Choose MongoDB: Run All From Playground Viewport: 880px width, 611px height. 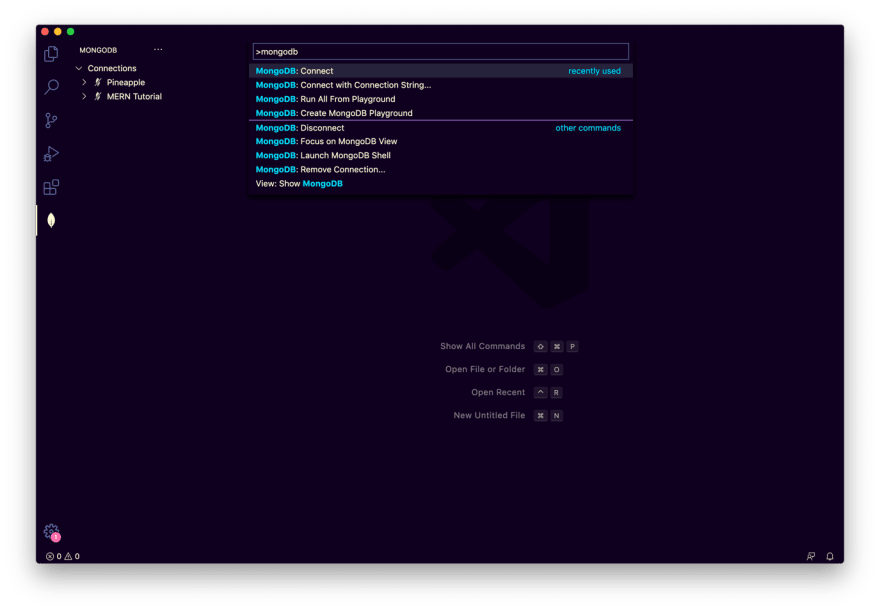click(x=441, y=99)
